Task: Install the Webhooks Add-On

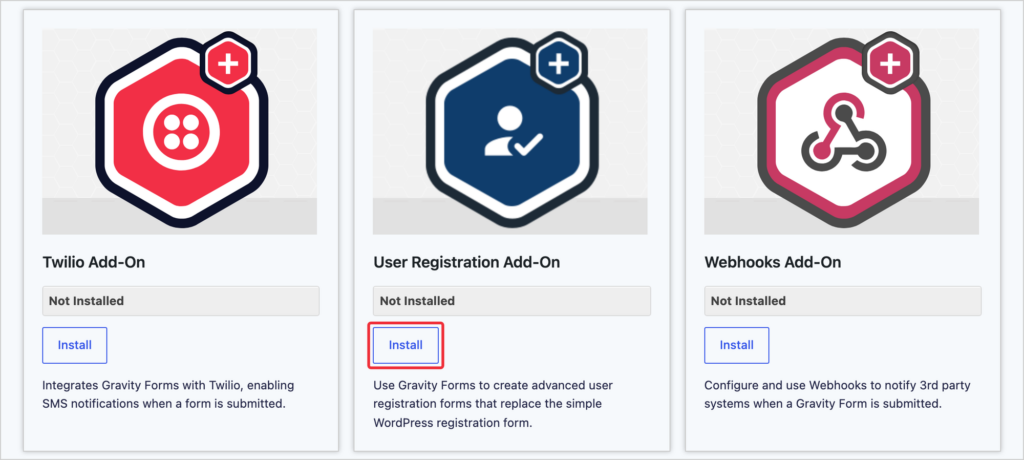Action: pyautogui.click(x=737, y=345)
